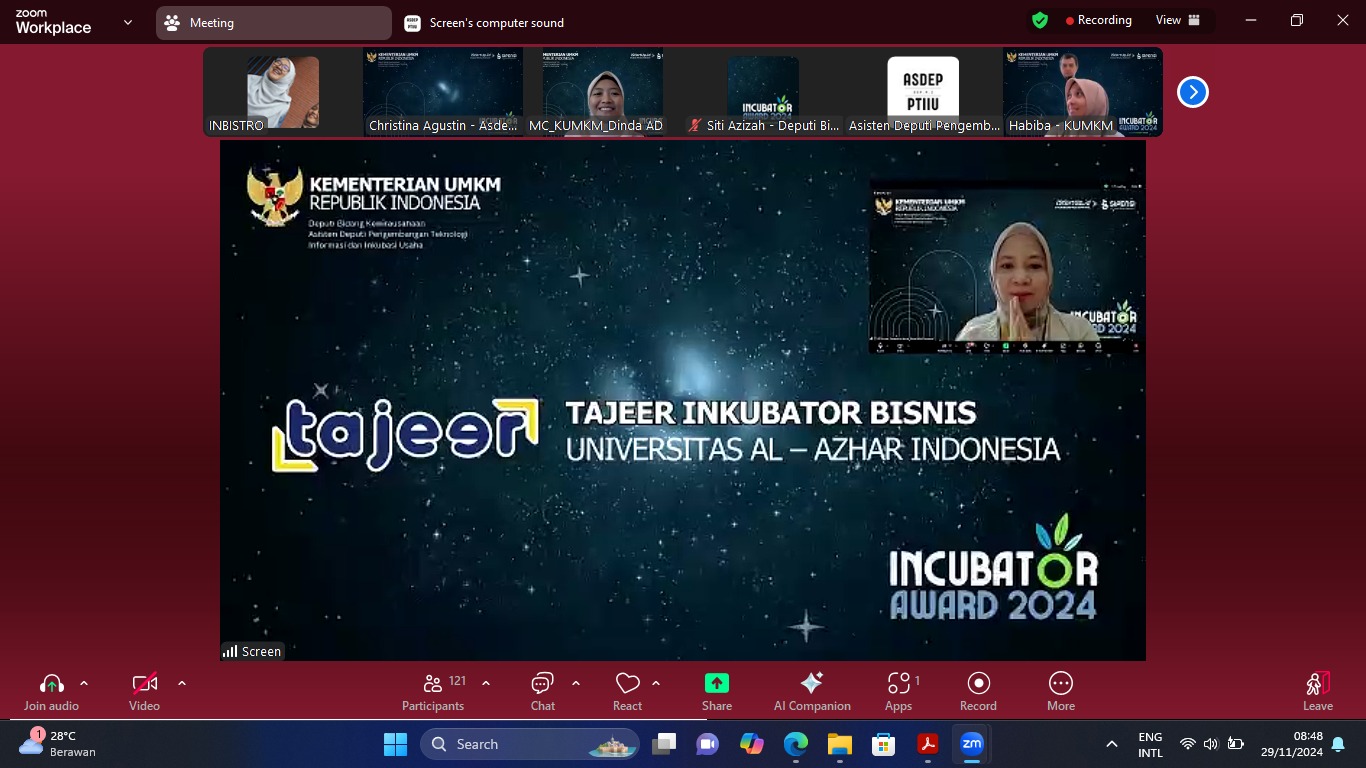This screenshot has width=1366, height=768.
Task: Expand the audio options chevron
Action: (84, 683)
